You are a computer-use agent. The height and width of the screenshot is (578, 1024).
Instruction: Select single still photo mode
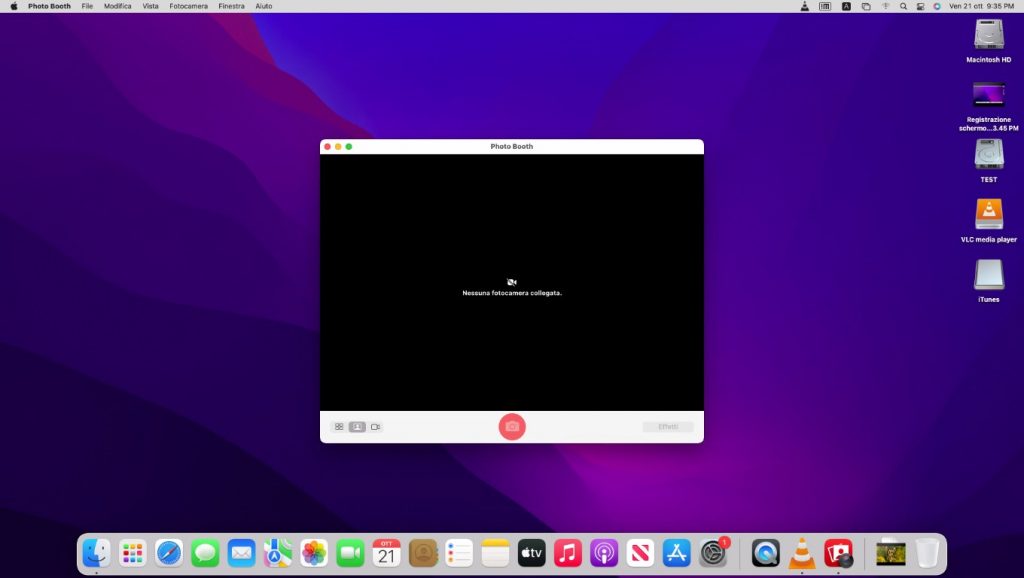point(357,427)
